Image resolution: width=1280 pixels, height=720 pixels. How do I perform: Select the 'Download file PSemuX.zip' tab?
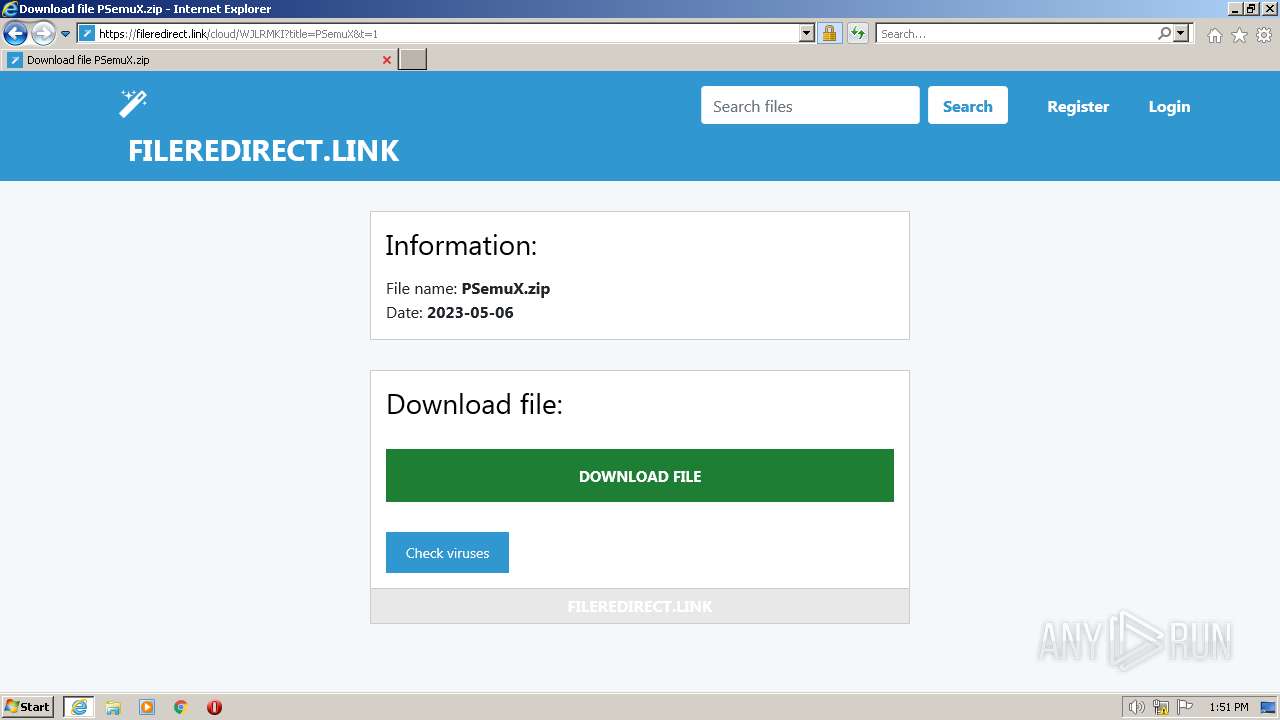(200, 60)
